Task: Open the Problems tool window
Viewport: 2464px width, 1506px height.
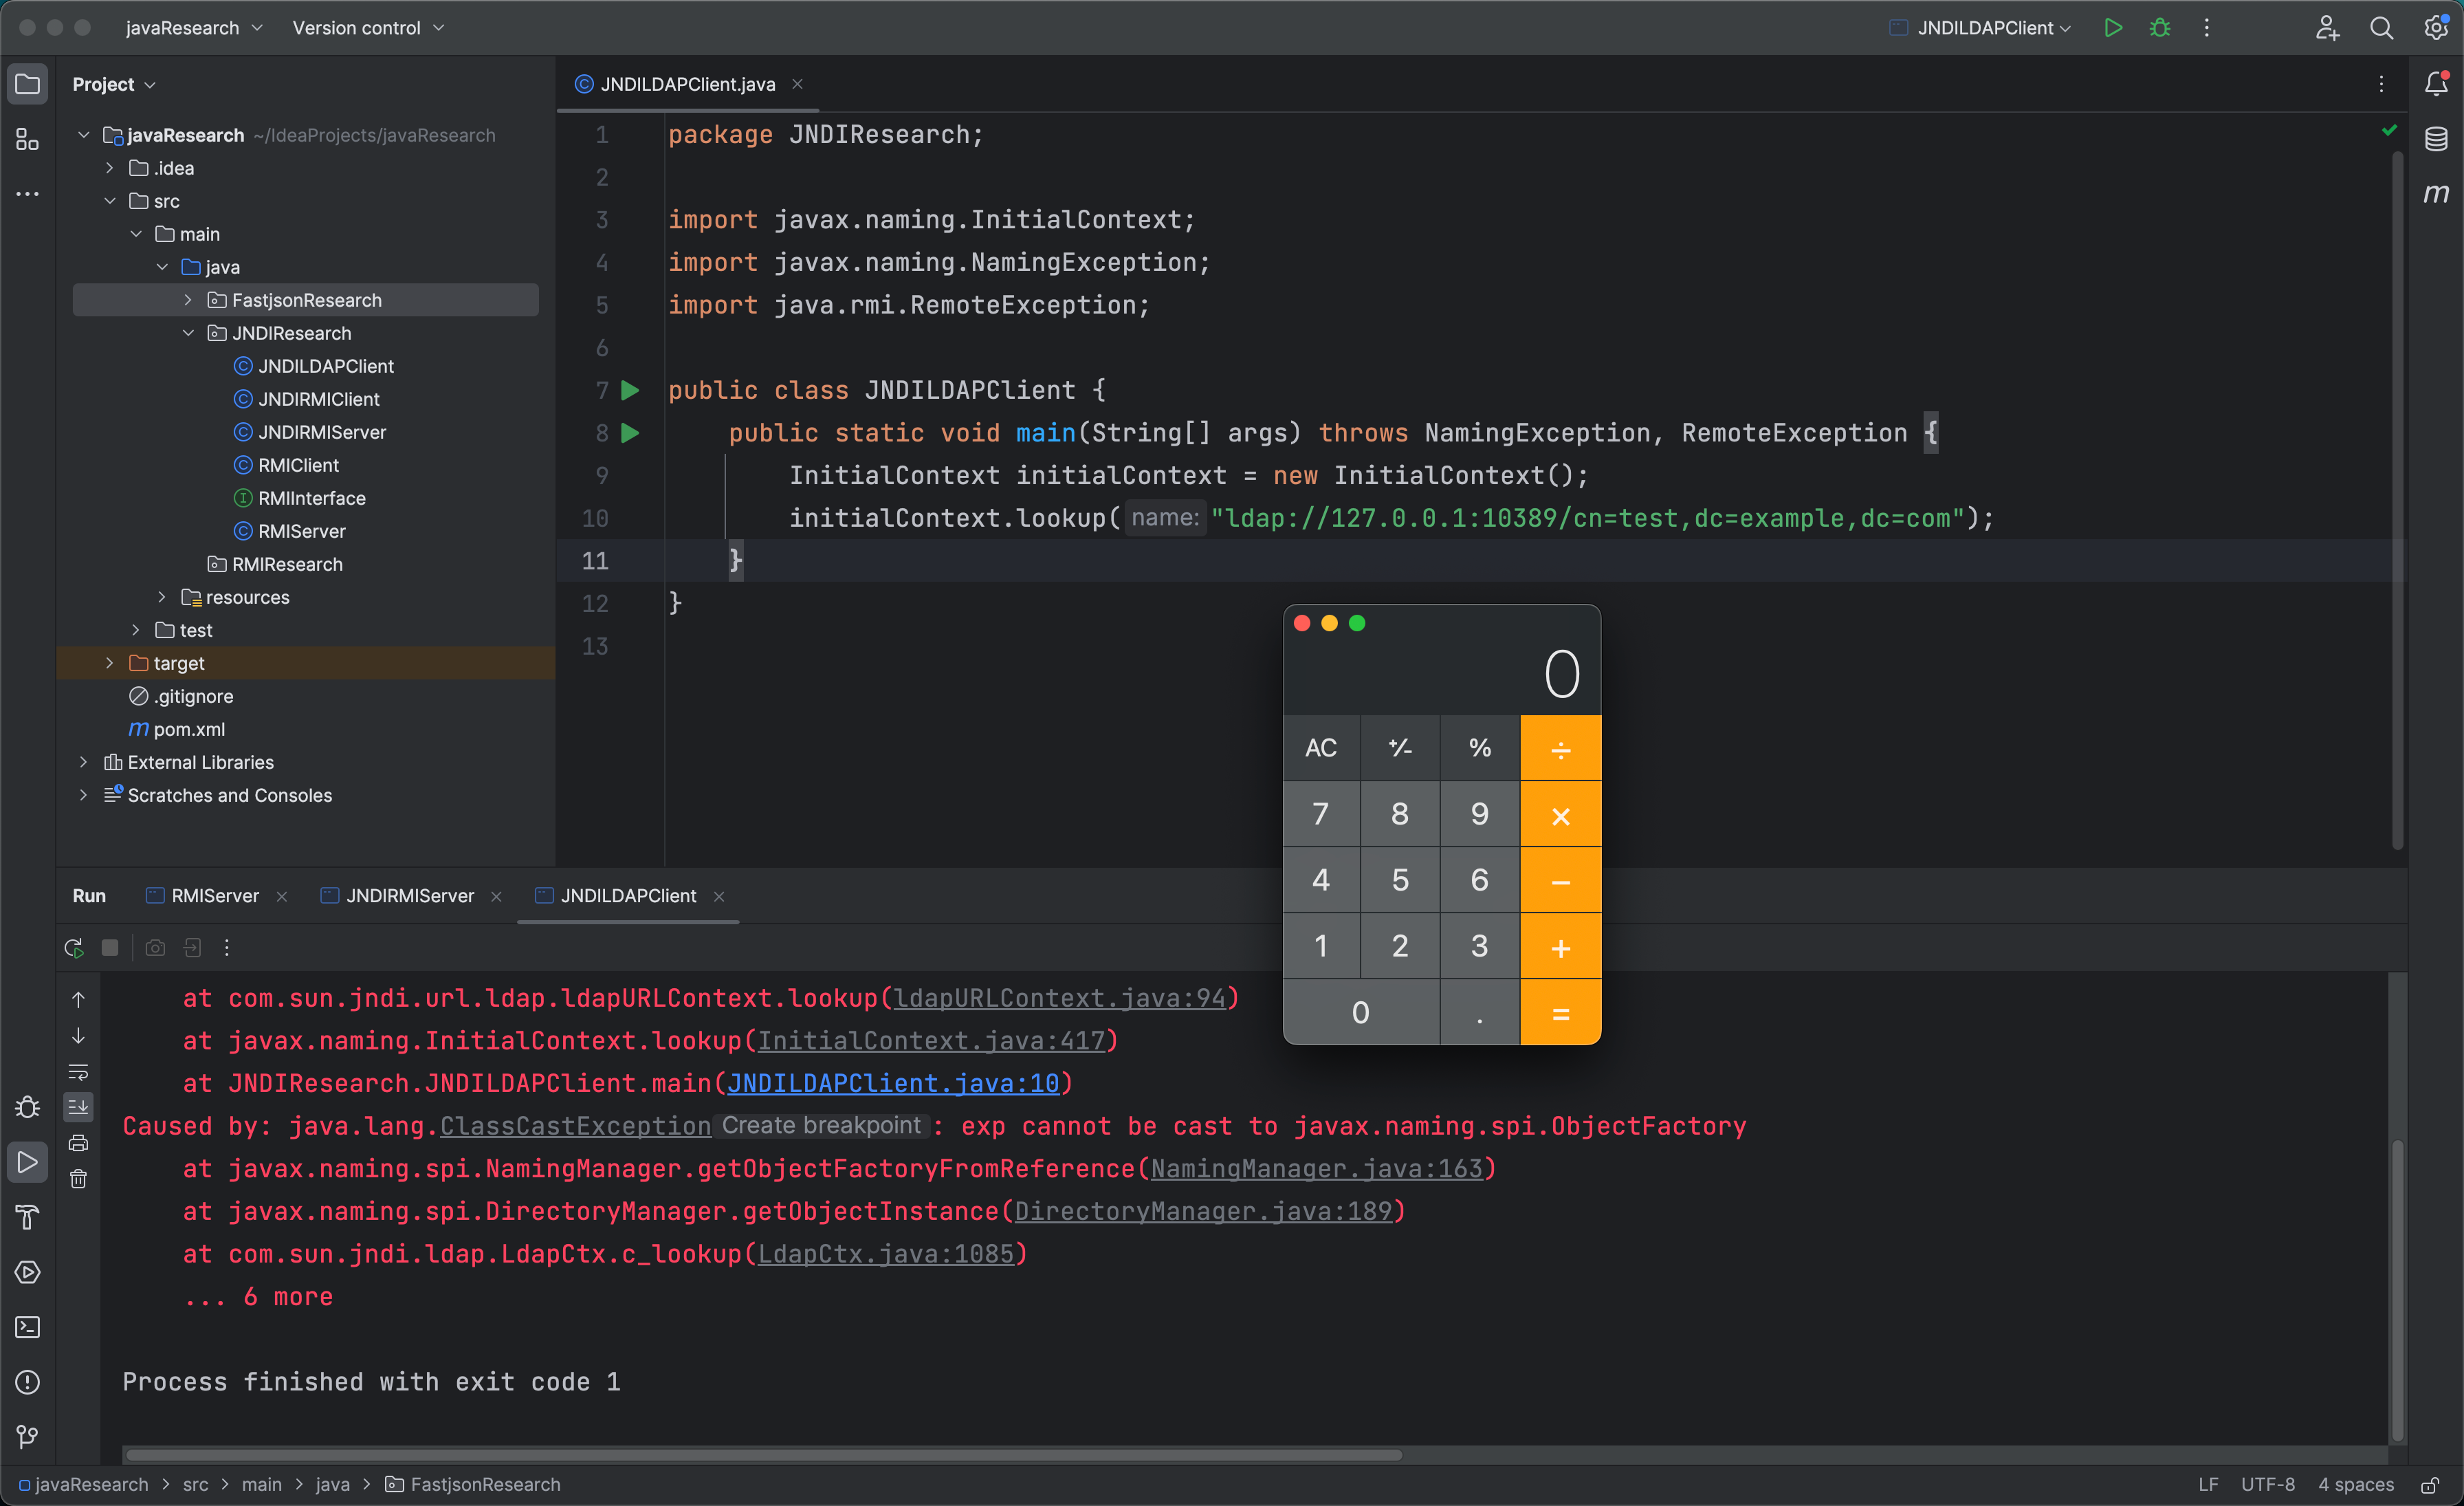Action: (x=28, y=1383)
